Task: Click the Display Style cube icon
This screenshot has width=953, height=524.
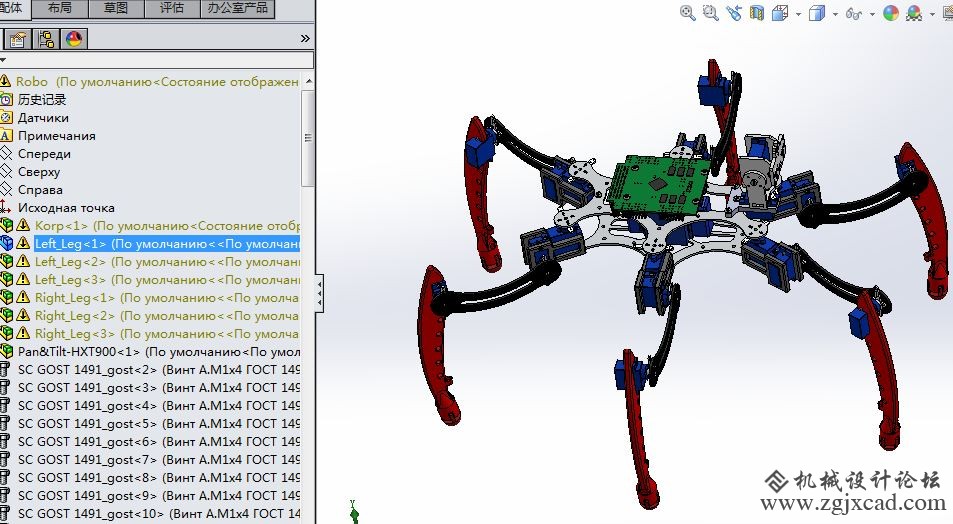Action: pyautogui.click(x=817, y=13)
